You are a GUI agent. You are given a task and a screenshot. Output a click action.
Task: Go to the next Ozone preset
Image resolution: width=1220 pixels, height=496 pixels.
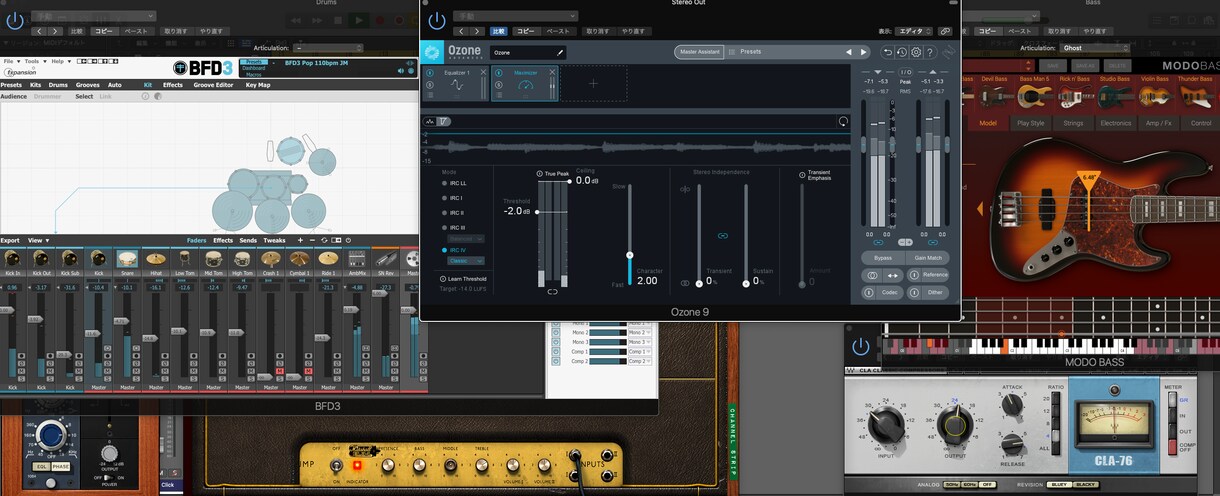click(863, 52)
